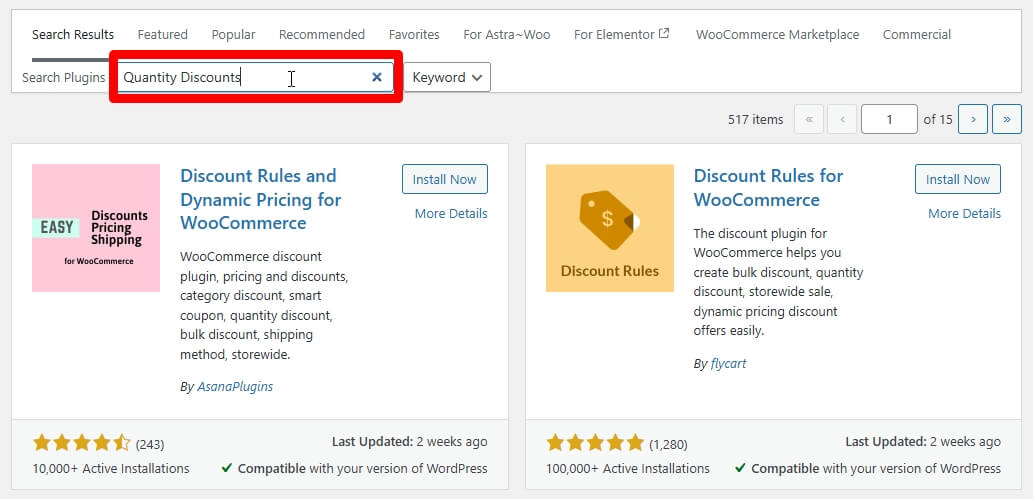Select '10,000+ Active Installations' text

click(111, 469)
